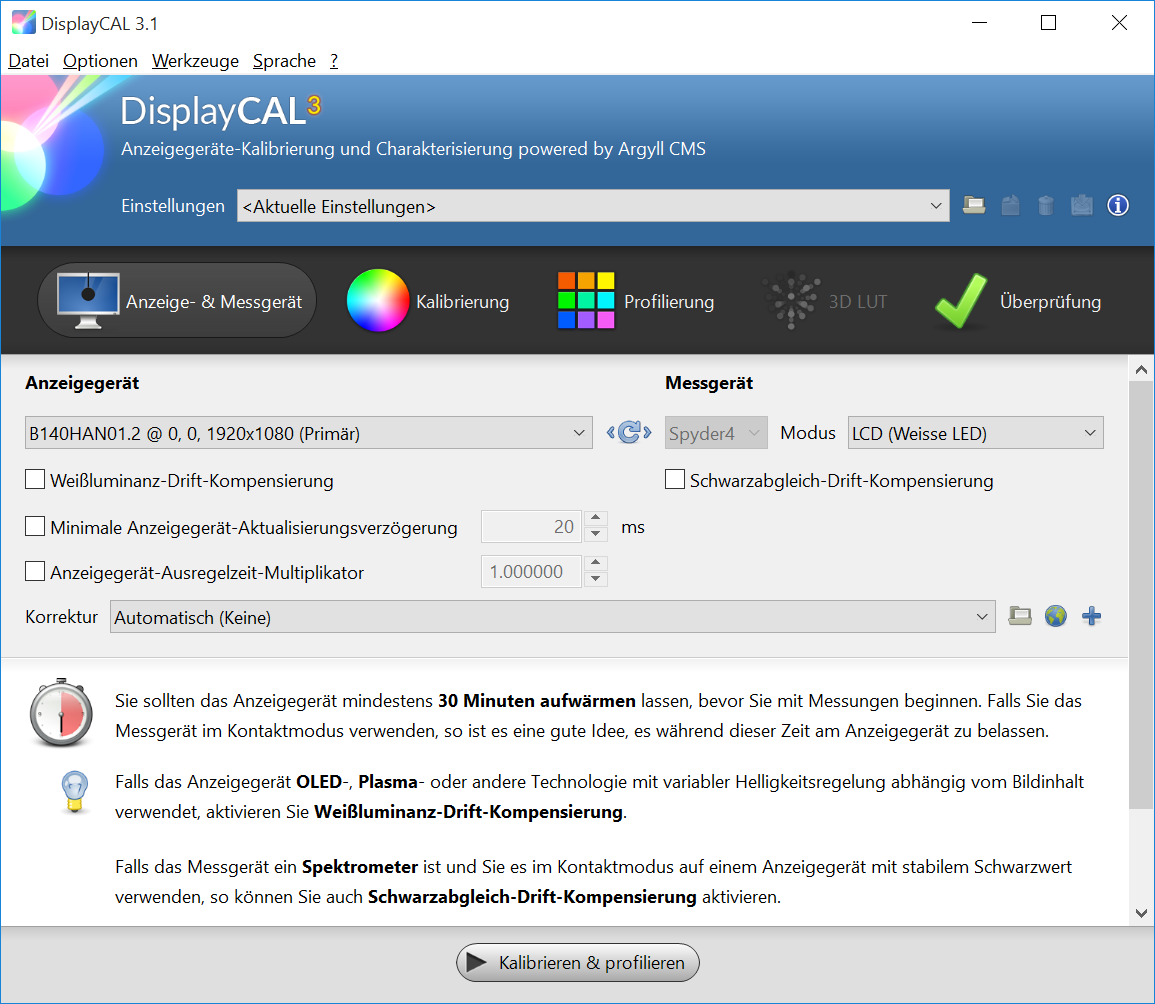Minimize the DisplayCAL window
The image size is (1155, 1004).
click(979, 23)
